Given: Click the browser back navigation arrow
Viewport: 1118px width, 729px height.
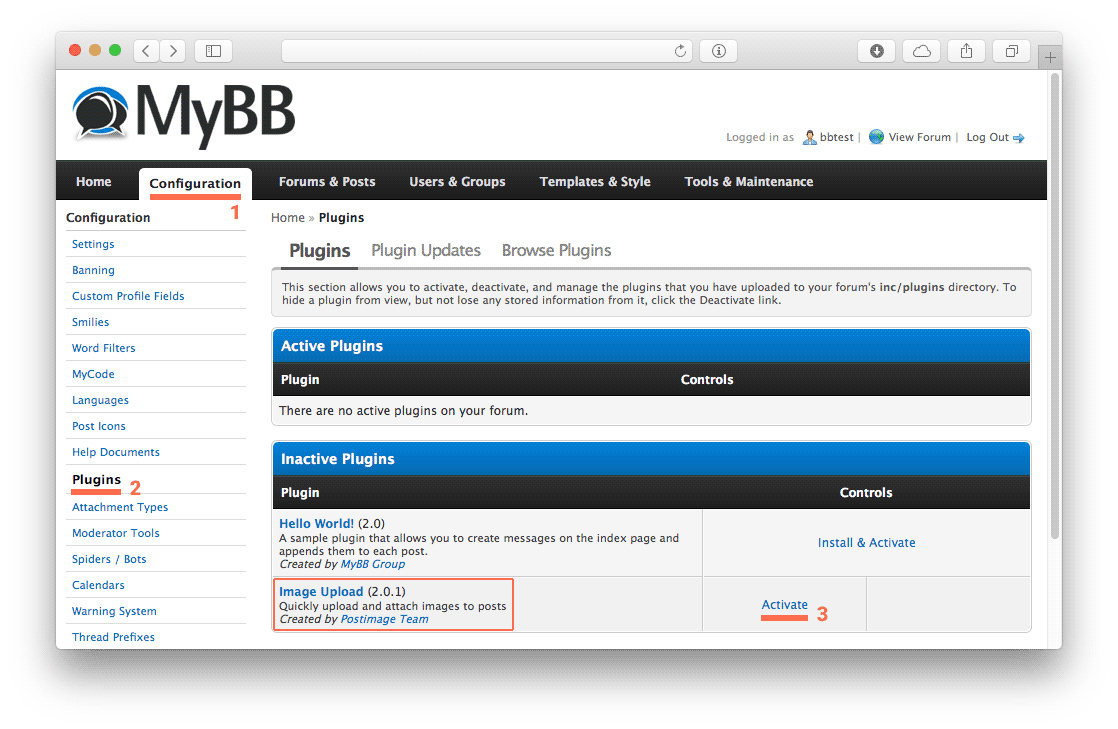Looking at the screenshot, I should tap(146, 50).
